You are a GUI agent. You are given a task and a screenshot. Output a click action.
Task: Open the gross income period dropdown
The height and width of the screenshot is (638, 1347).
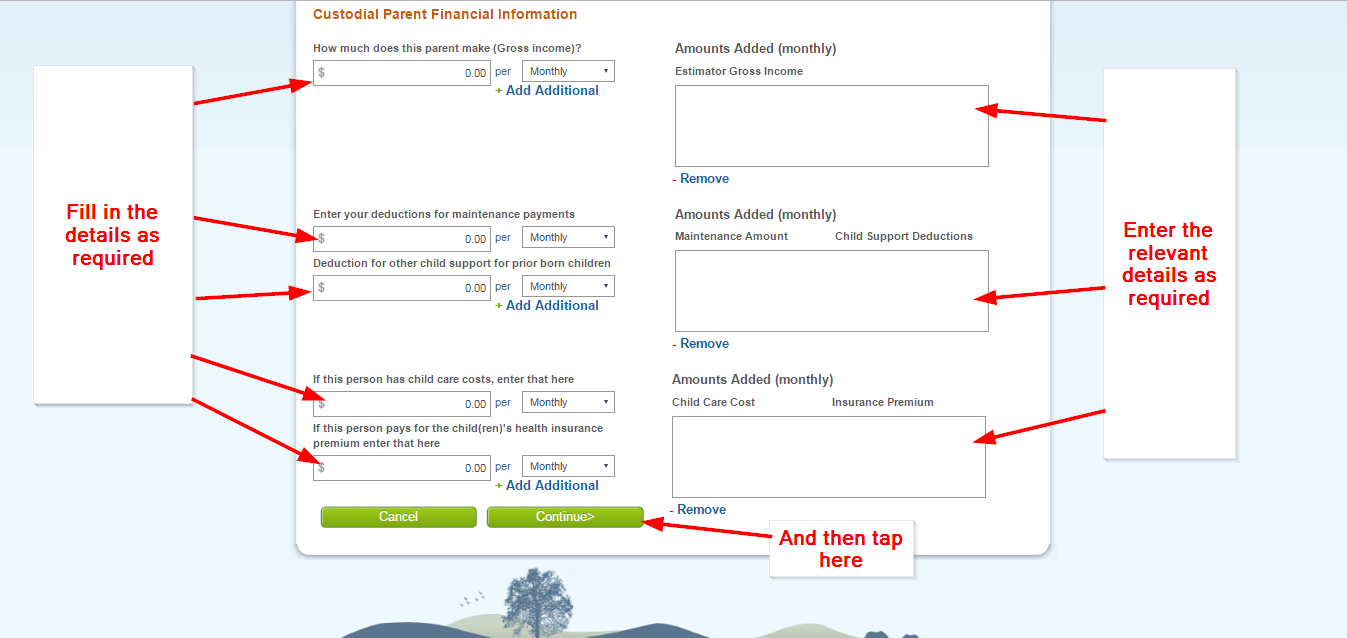pos(568,71)
